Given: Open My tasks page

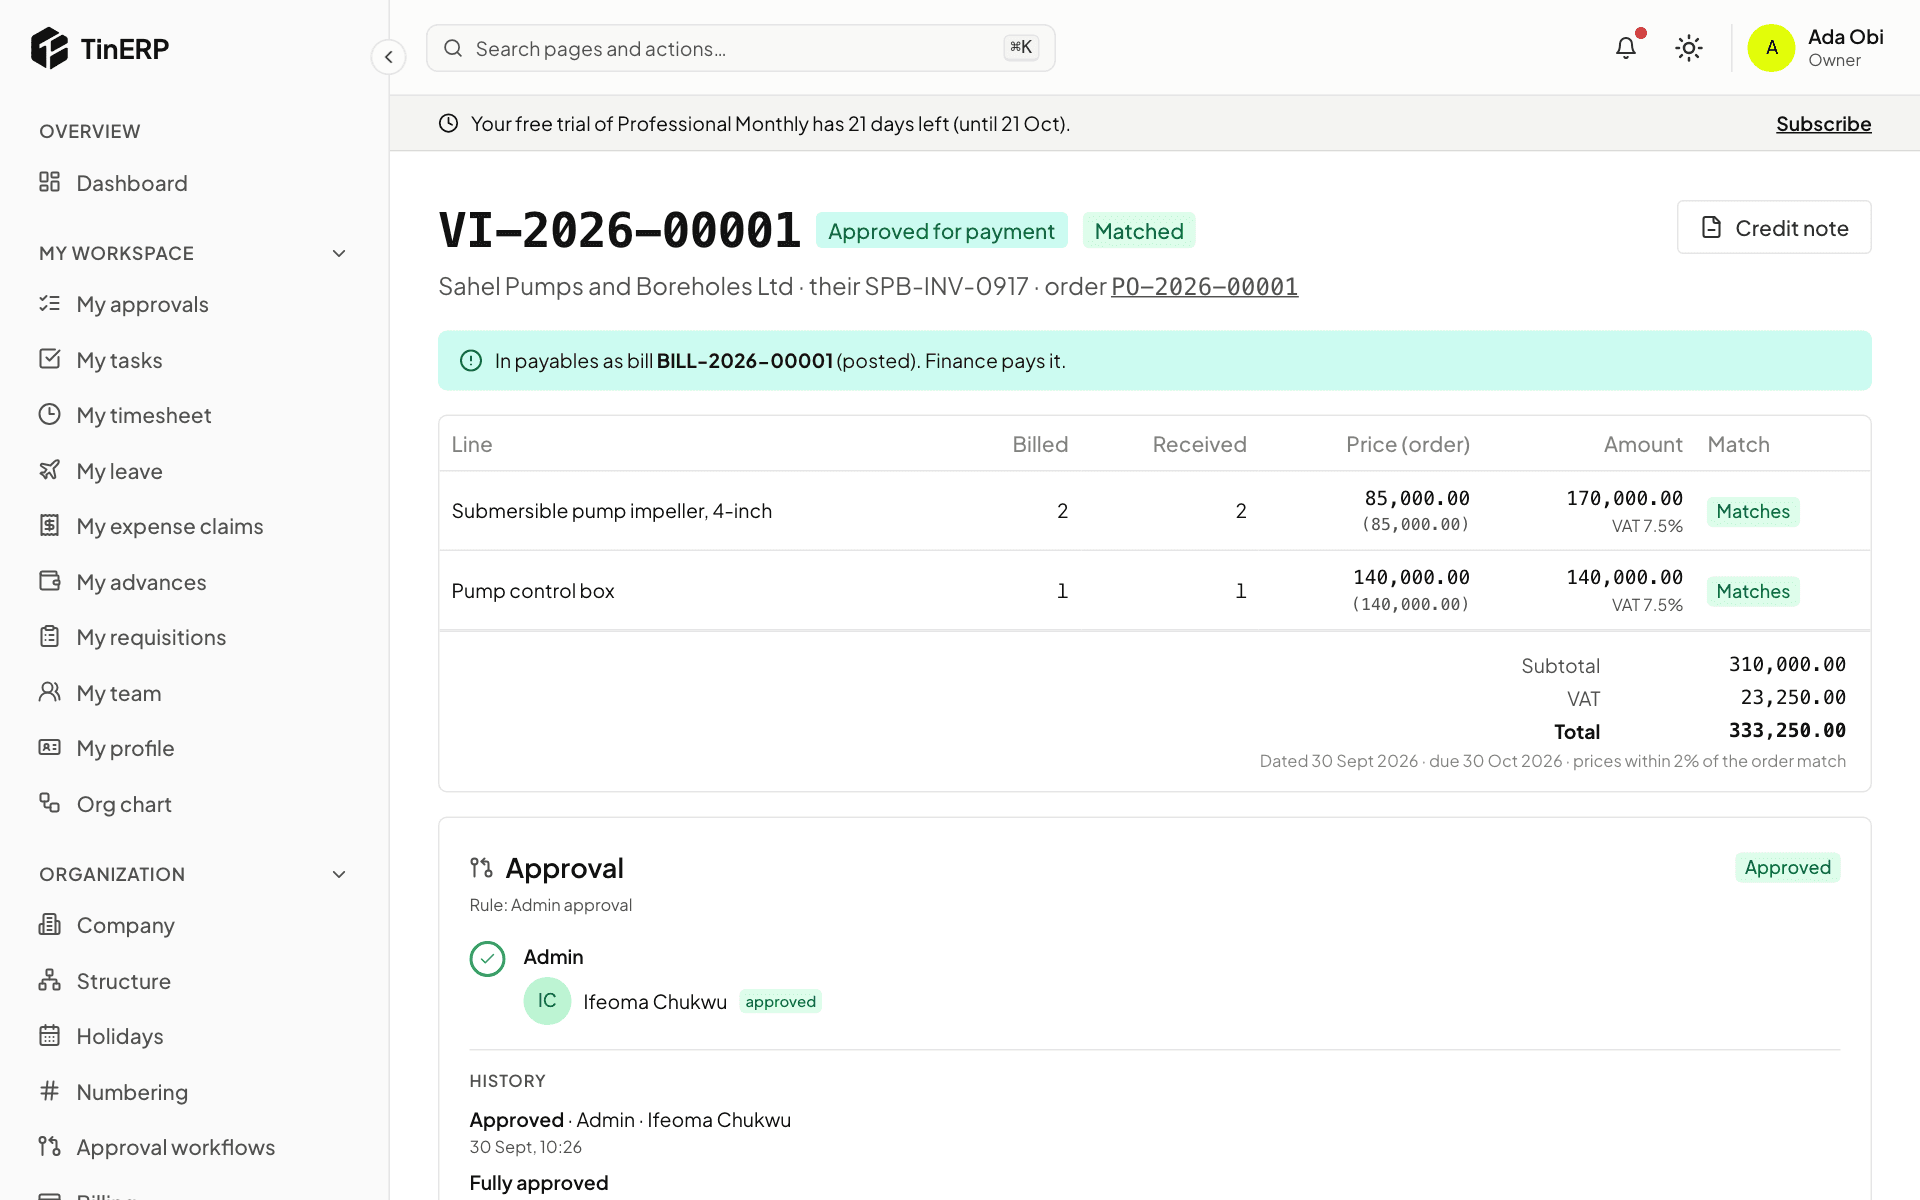Looking at the screenshot, I should [x=119, y=360].
